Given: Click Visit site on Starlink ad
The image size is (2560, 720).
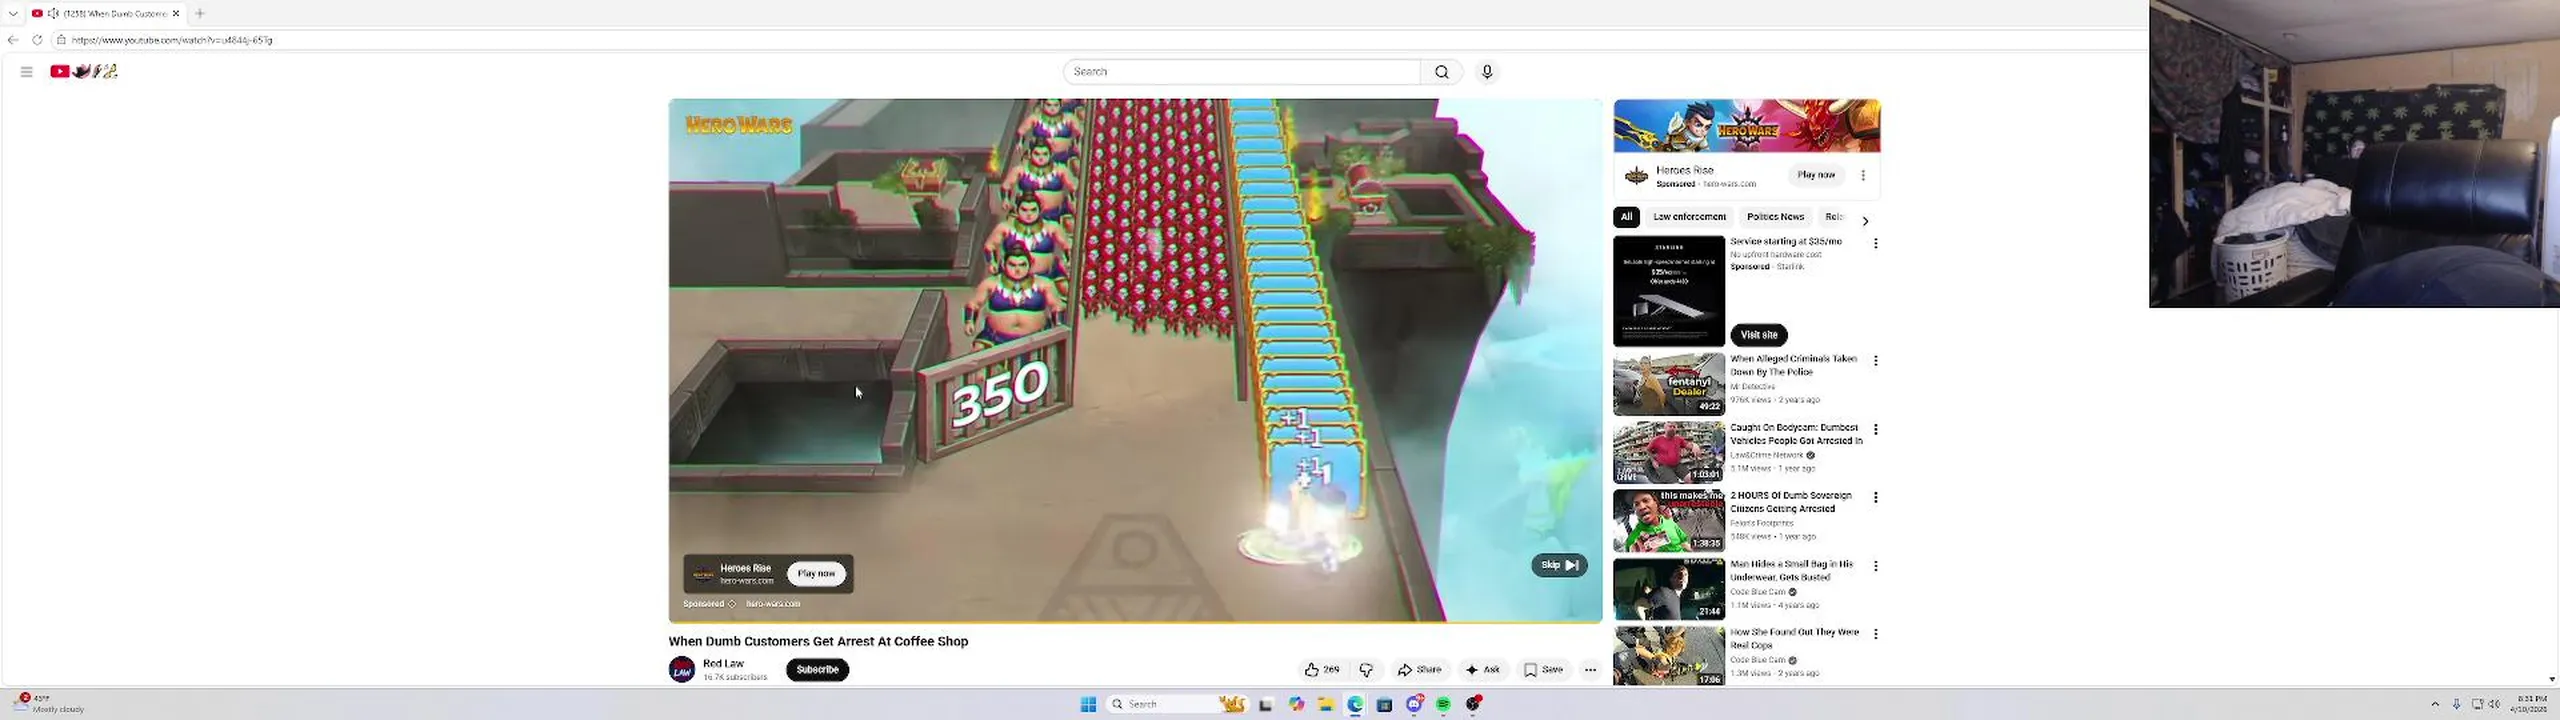Looking at the screenshot, I should 1759,335.
